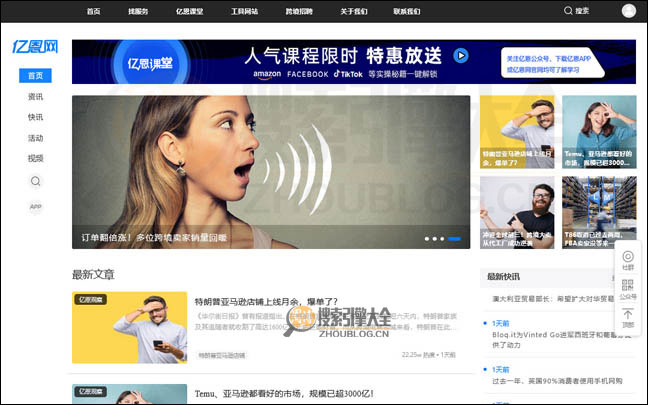The width and height of the screenshot is (648, 405).
Task: Show the 公众号 QR code icon
Action: click(628, 288)
